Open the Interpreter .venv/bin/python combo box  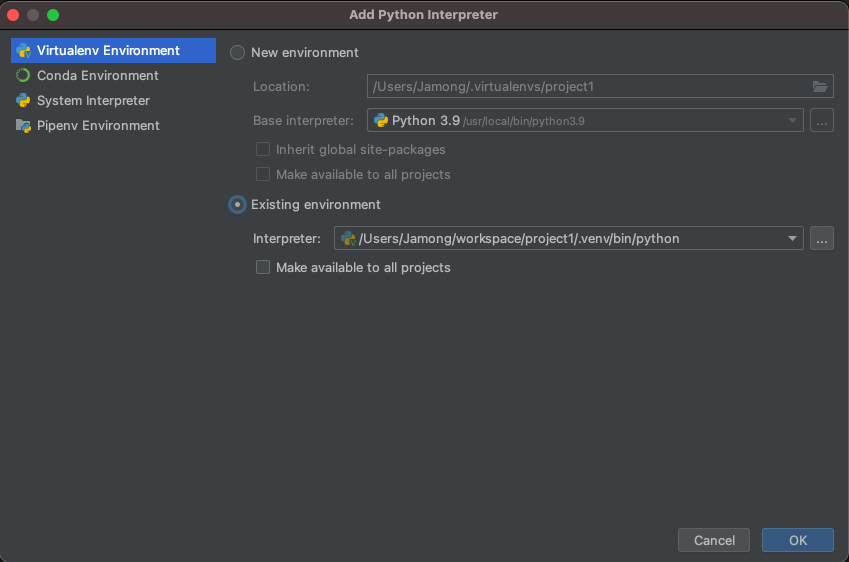pos(569,238)
